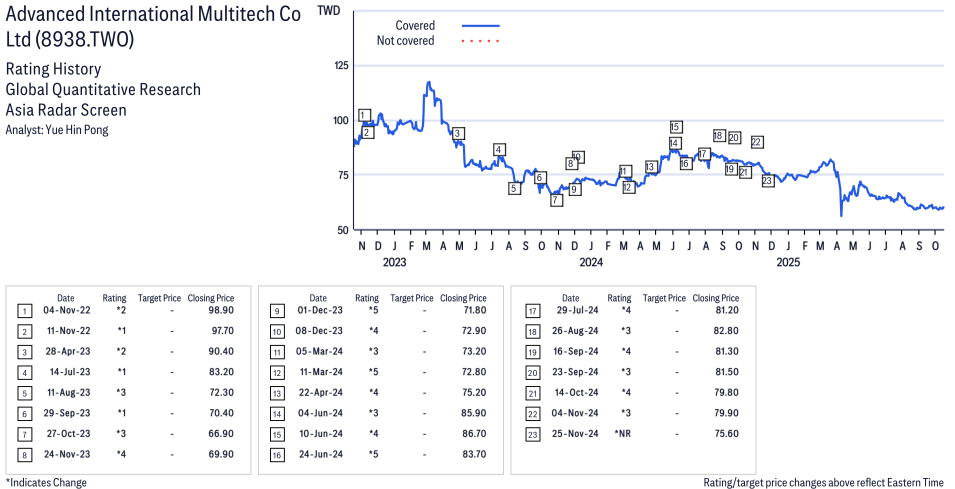
Task: Click the 2024 year axis label
Action: [x=591, y=263]
